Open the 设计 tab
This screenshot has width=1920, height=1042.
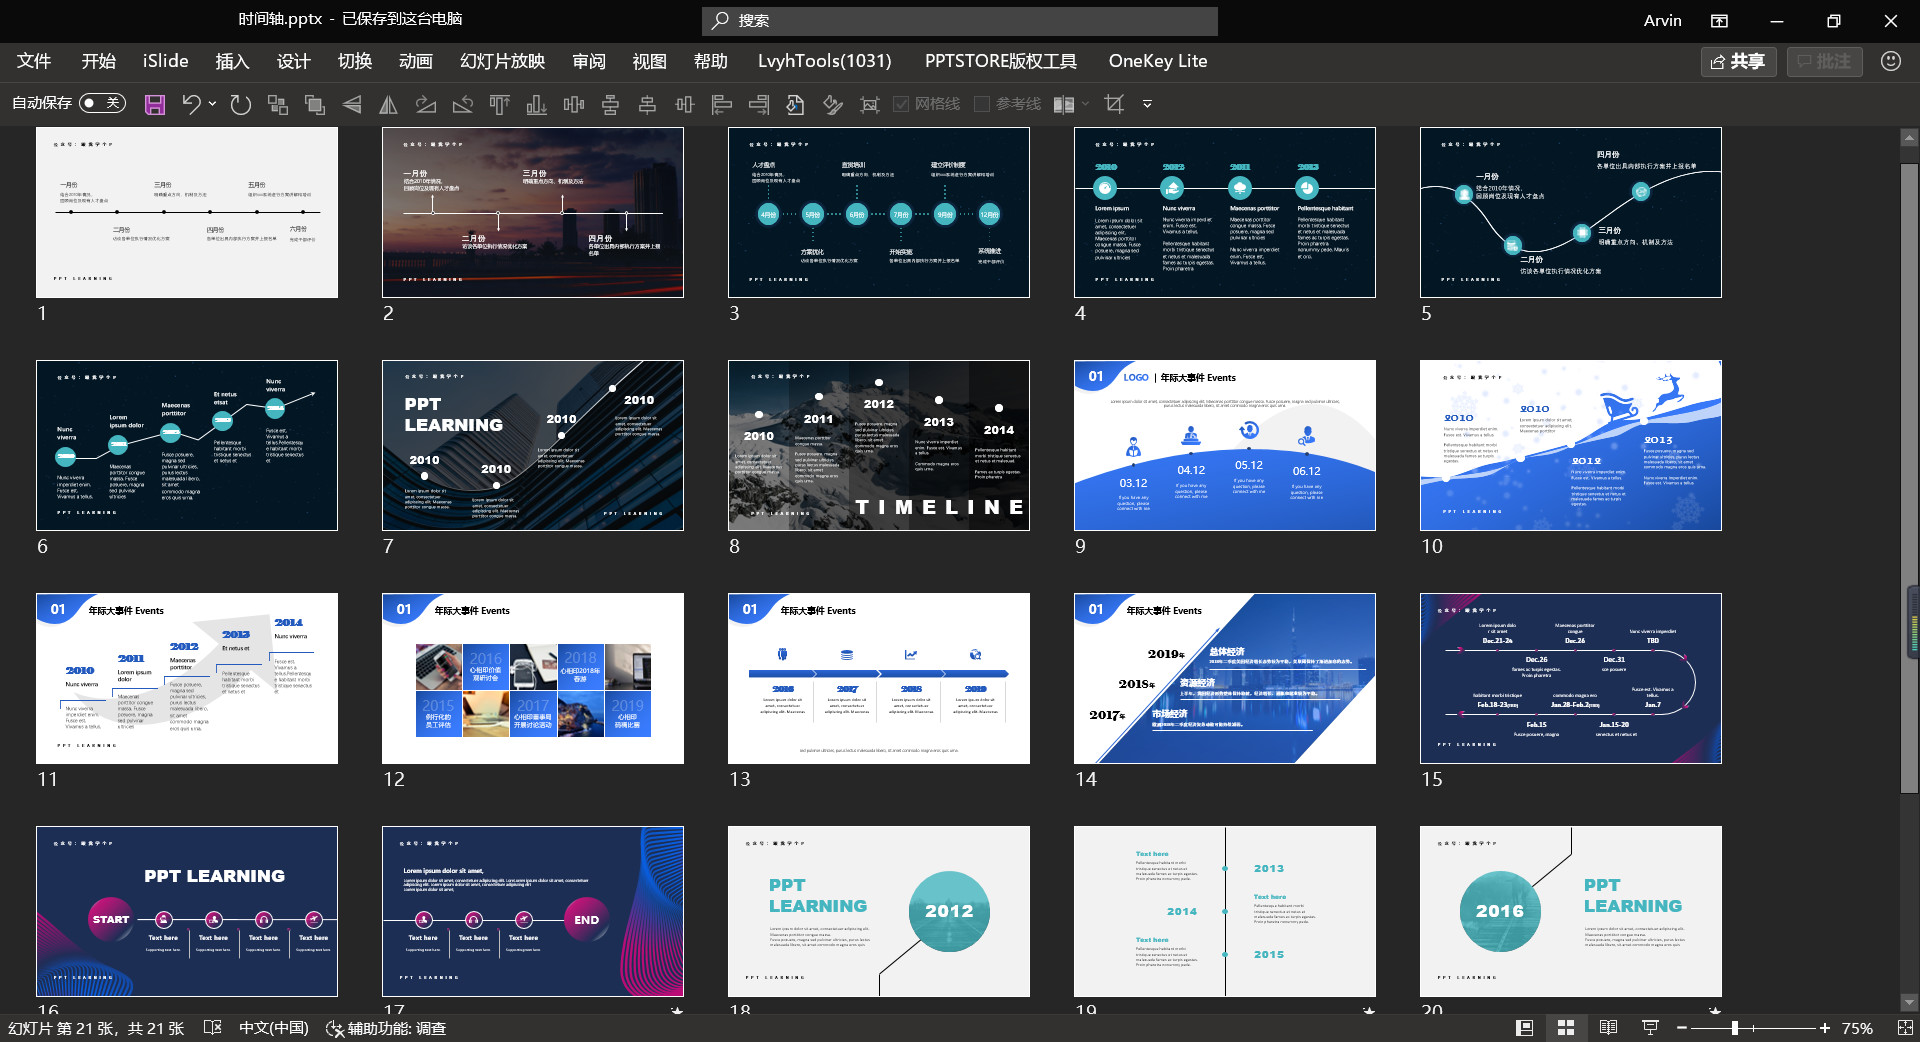[x=293, y=61]
